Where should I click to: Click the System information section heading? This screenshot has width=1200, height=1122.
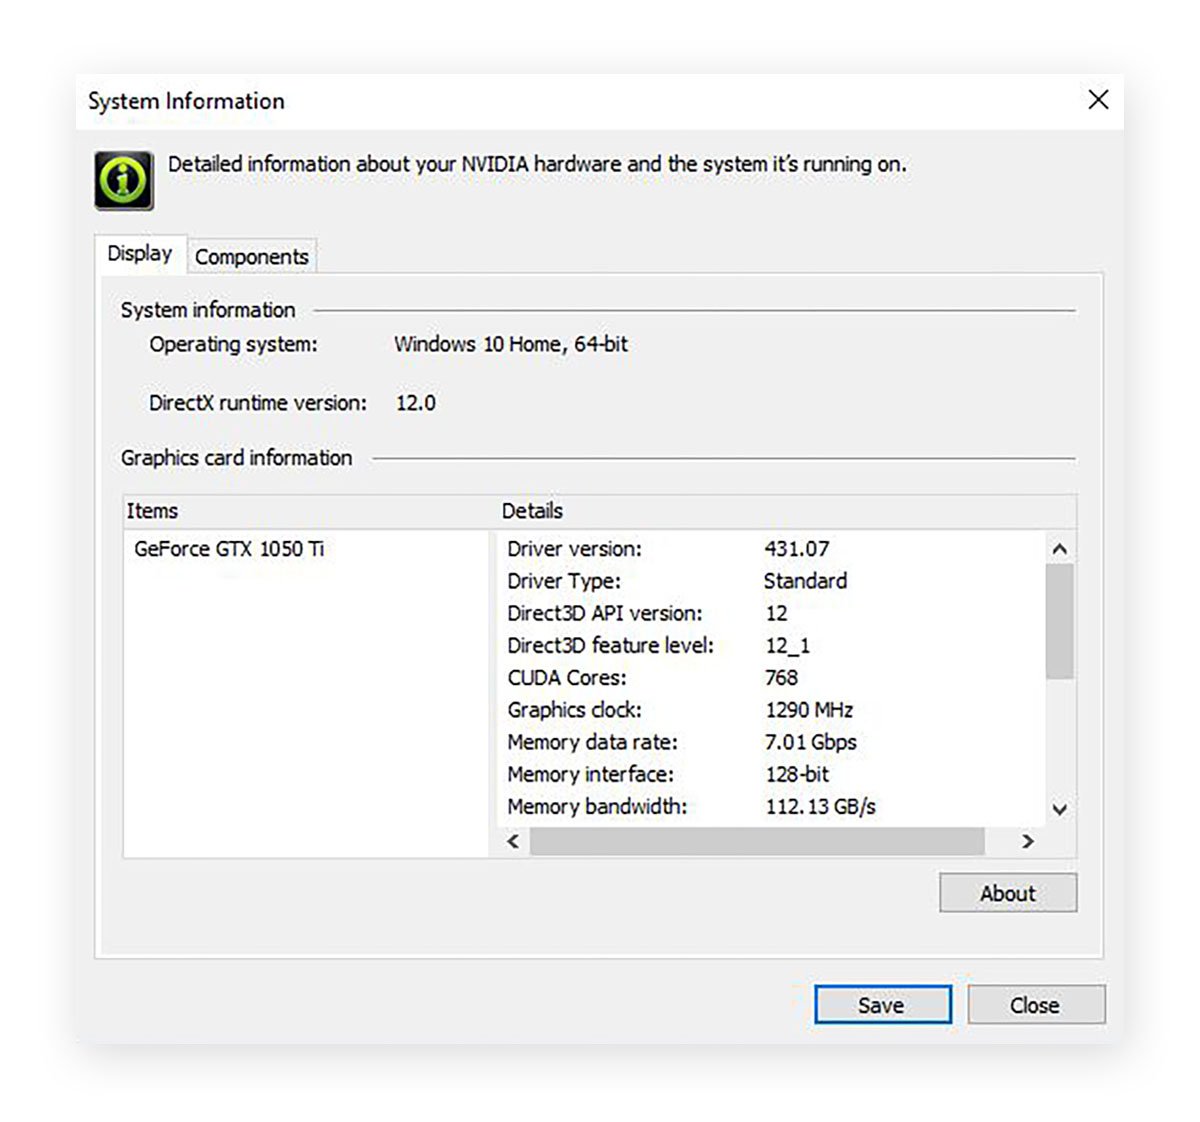[208, 310]
